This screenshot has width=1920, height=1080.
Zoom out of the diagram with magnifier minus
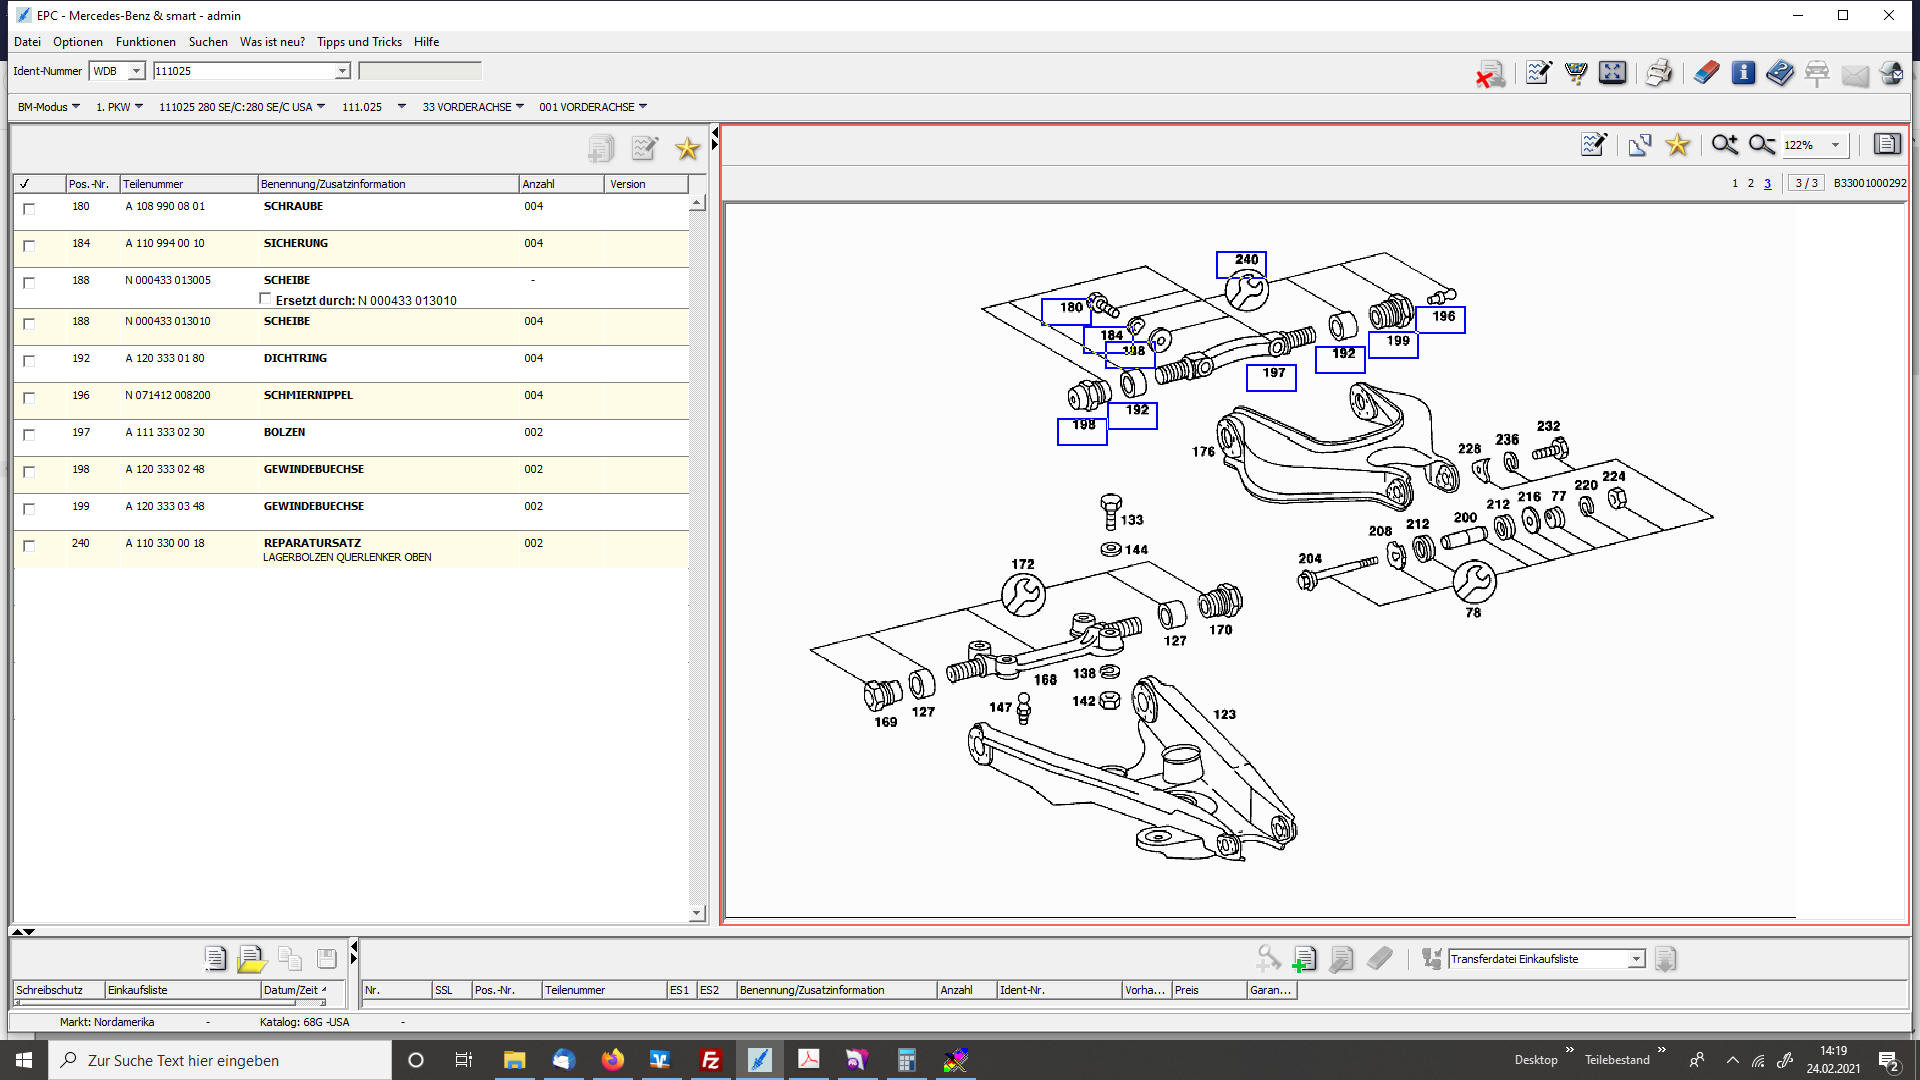(x=1762, y=145)
